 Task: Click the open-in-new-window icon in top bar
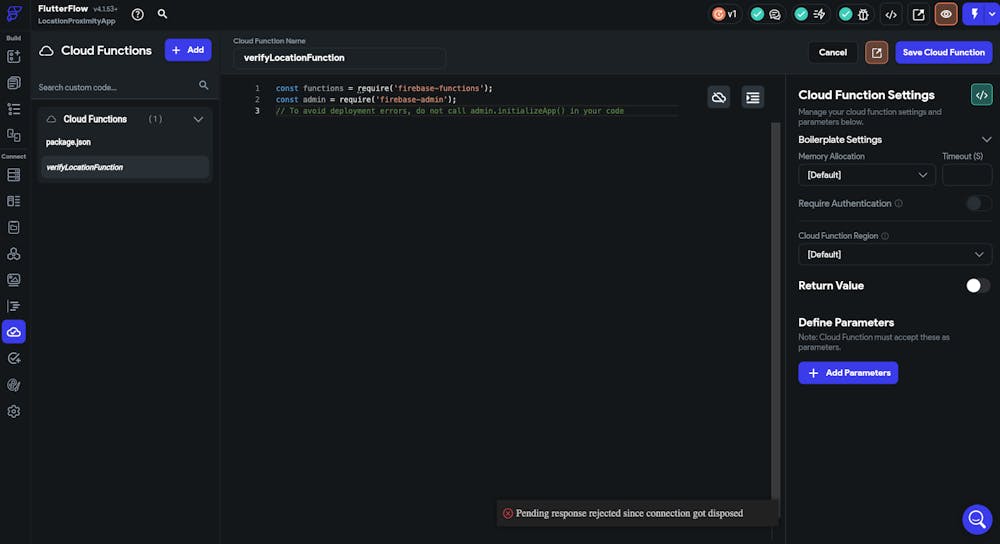[918, 14]
